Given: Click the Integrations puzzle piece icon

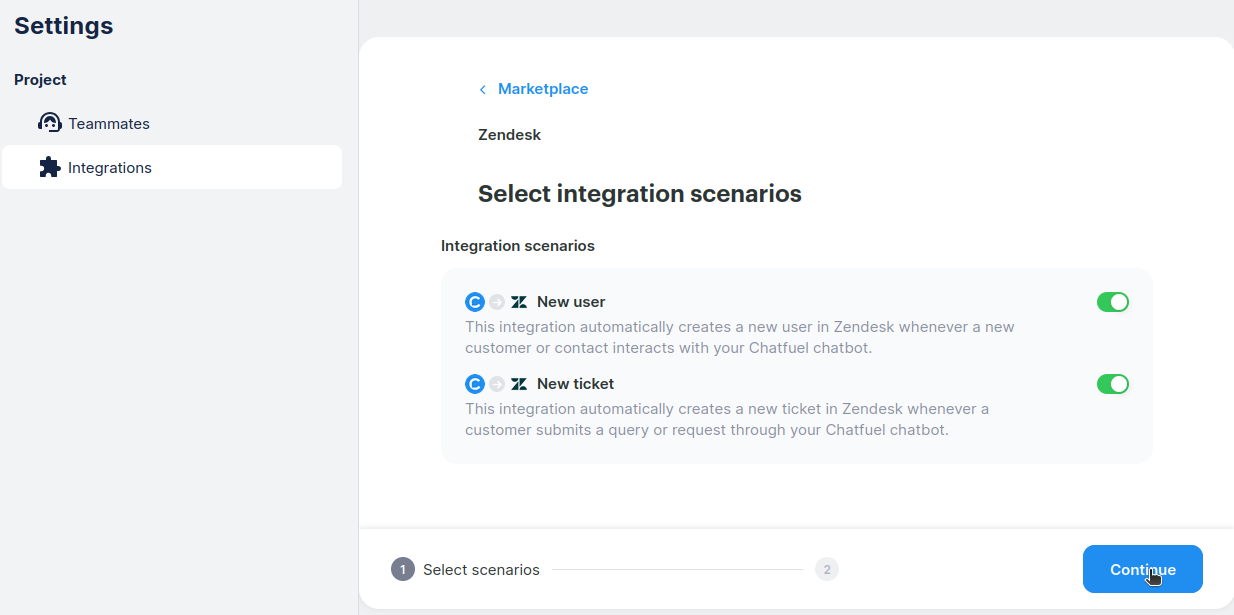Looking at the screenshot, I should 50,167.
